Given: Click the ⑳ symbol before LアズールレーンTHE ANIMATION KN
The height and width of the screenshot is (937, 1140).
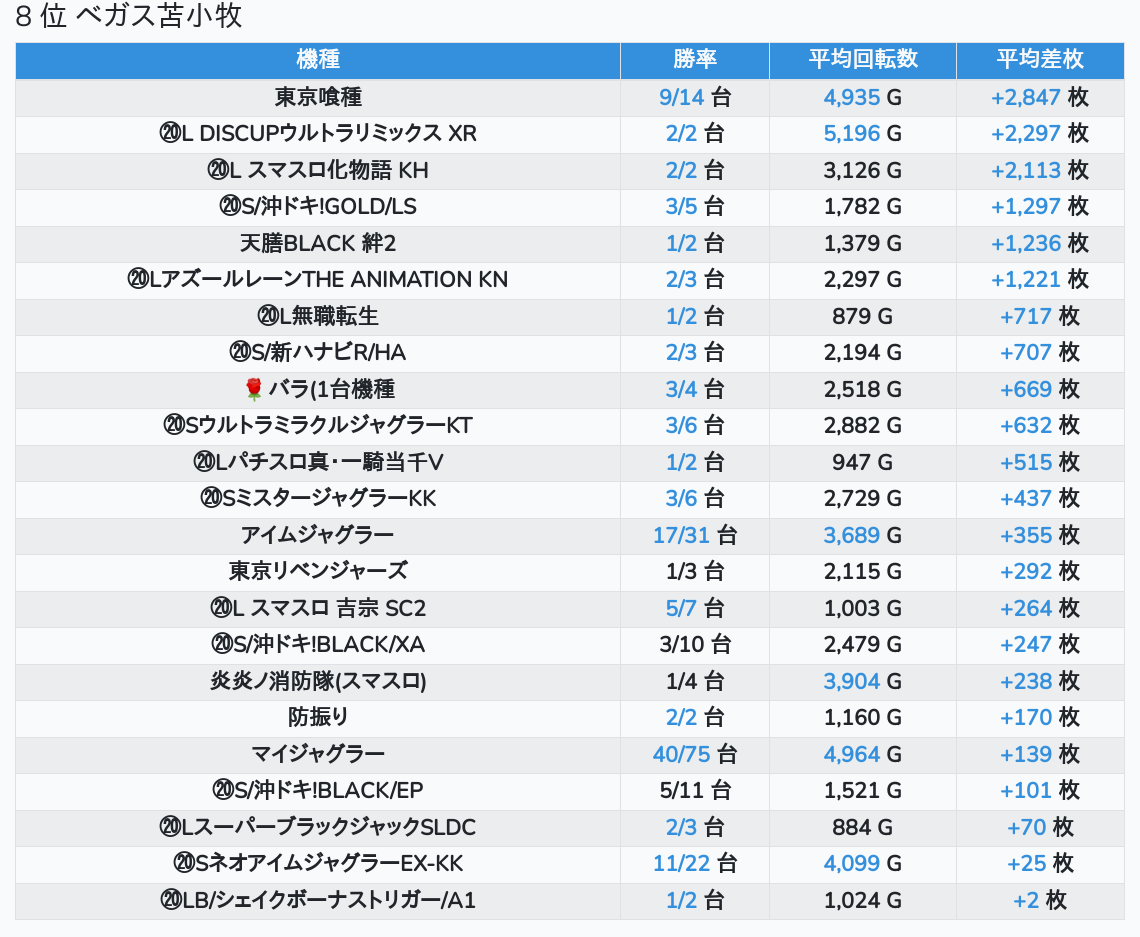Looking at the screenshot, I should tap(138, 279).
